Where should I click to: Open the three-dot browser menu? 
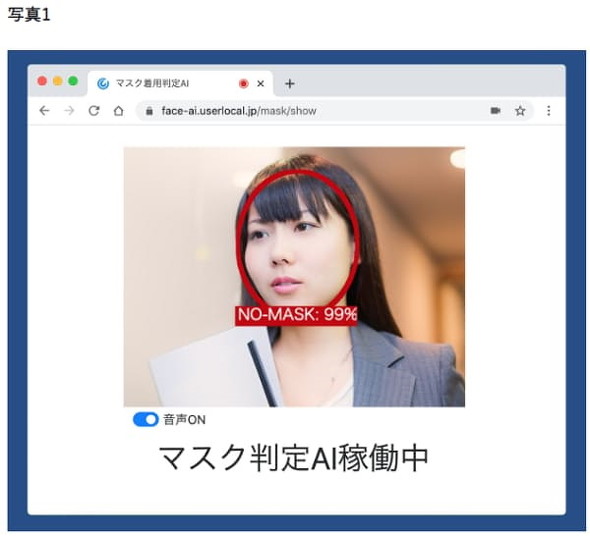(549, 111)
